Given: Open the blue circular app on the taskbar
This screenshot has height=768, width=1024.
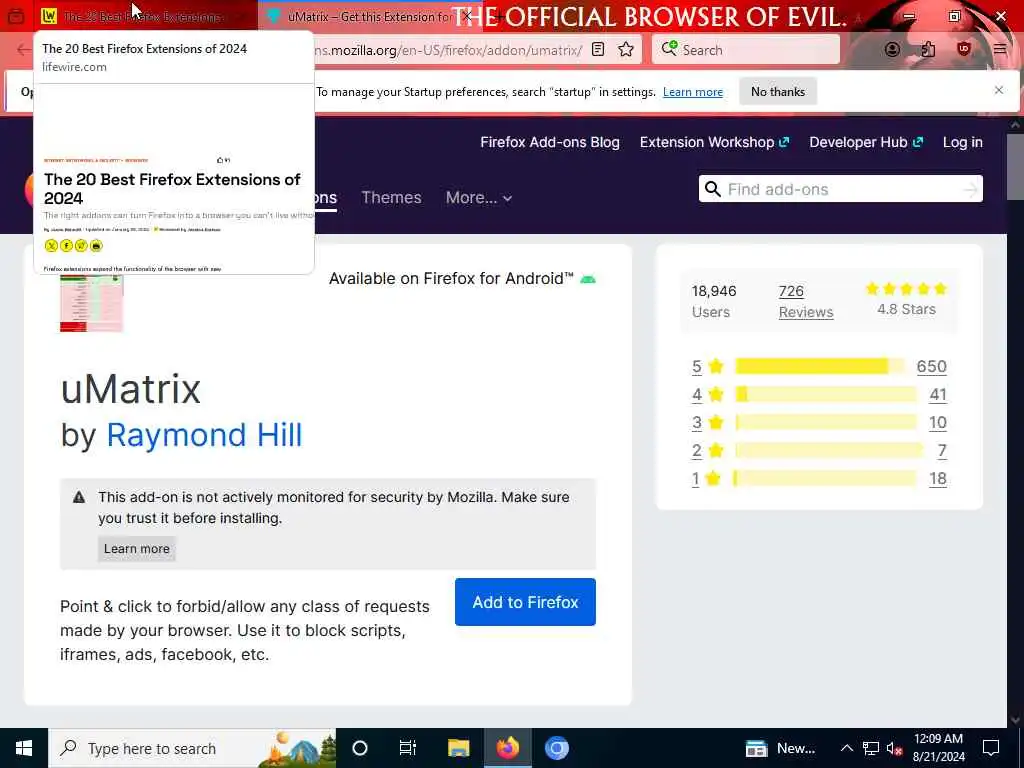Looking at the screenshot, I should (556, 748).
